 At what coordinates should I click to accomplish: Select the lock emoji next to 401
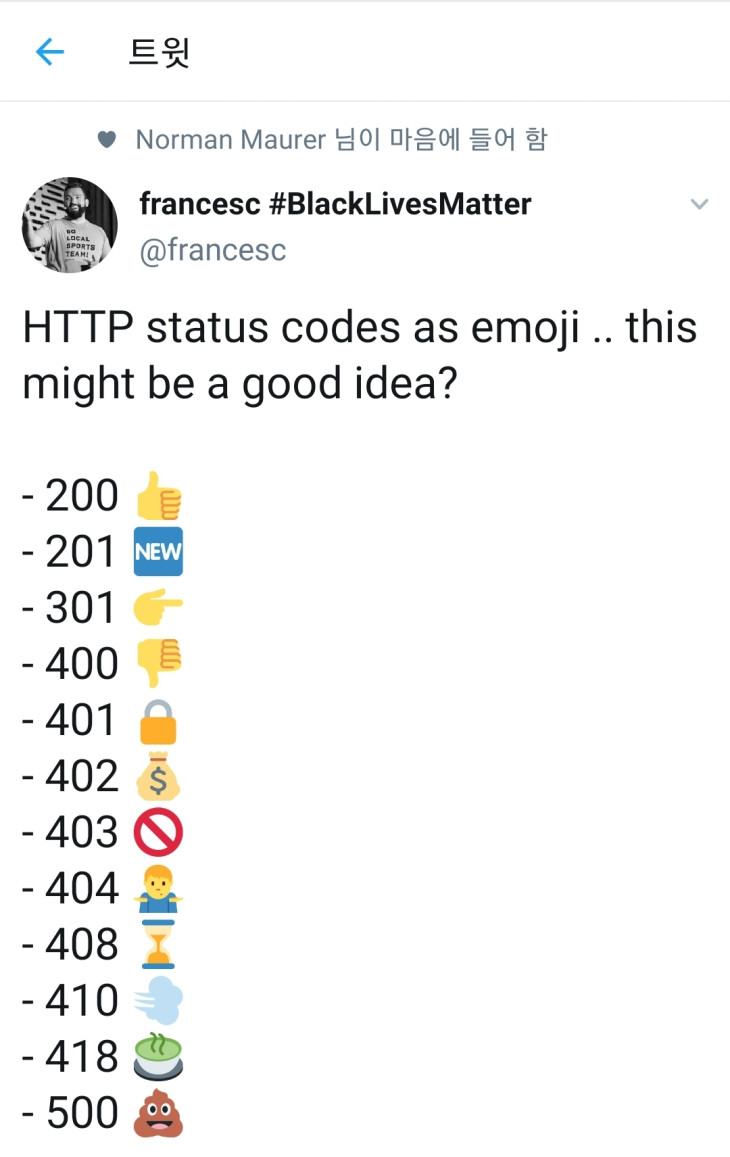[158, 719]
